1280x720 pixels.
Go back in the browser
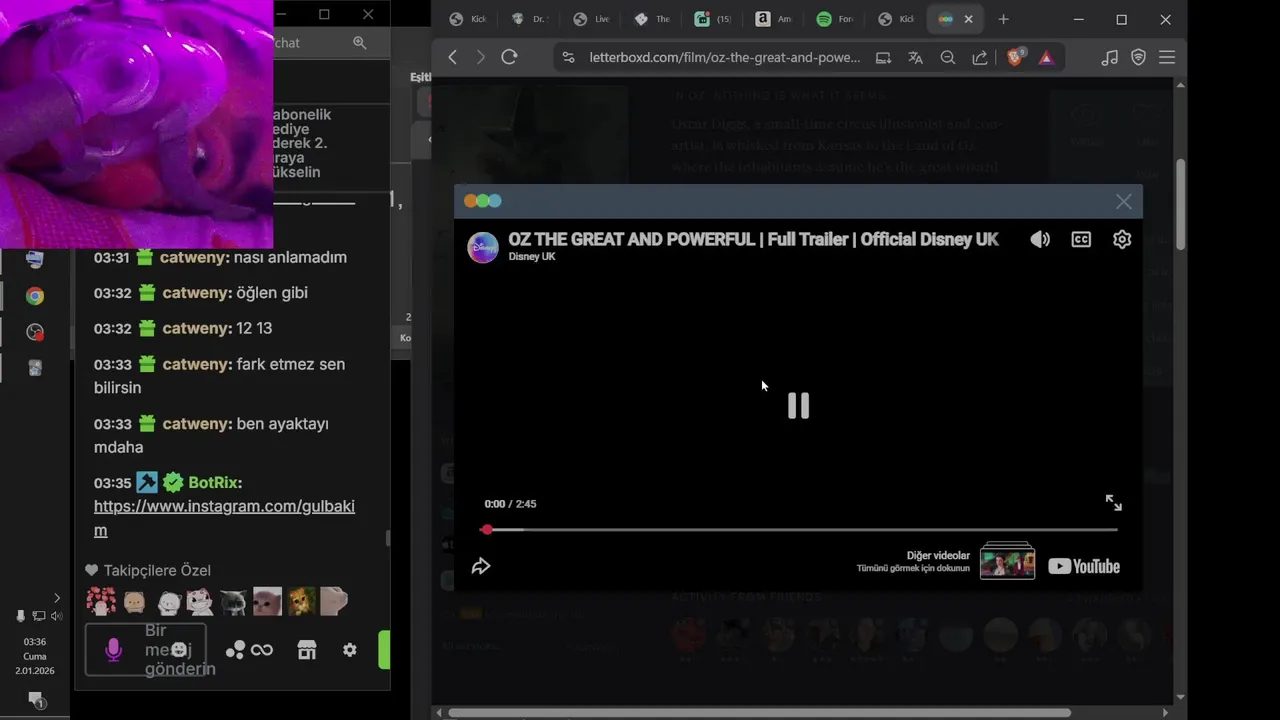point(452,57)
